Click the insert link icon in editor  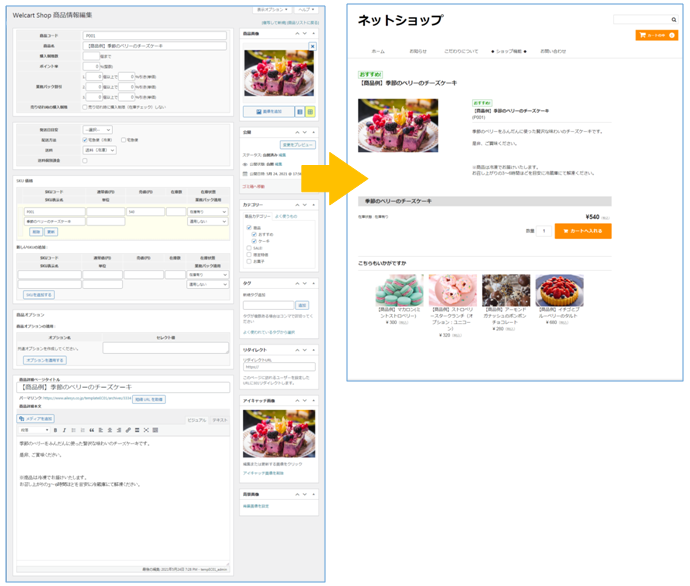pos(127,430)
